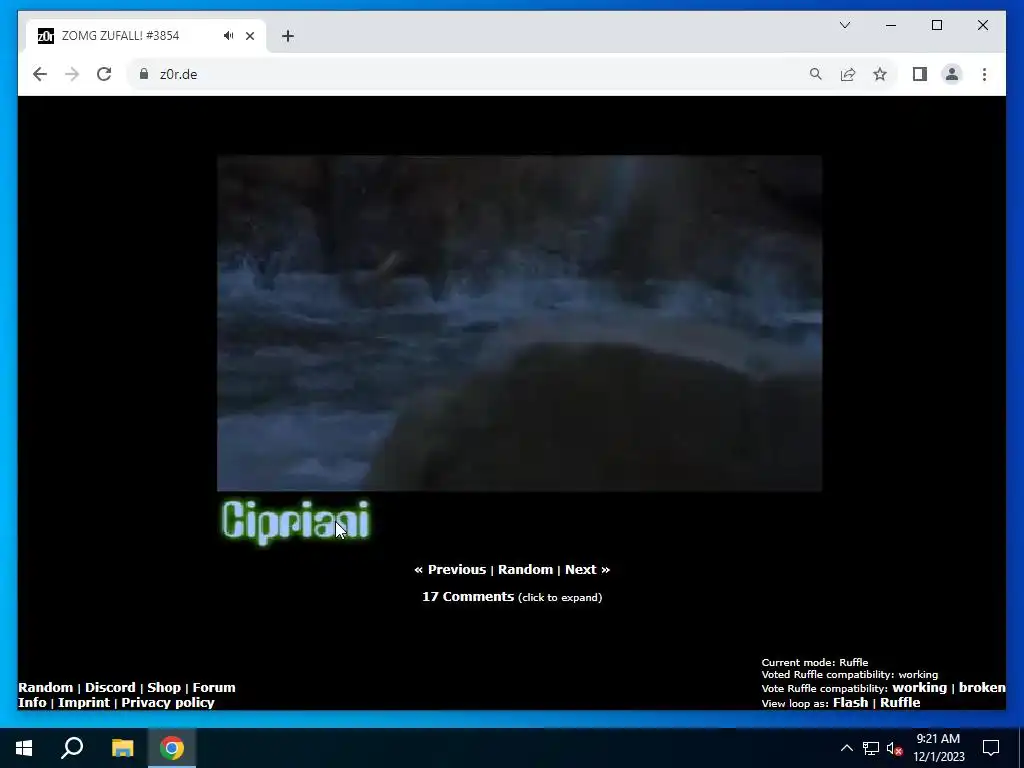
Task: Open the Random link in the footer
Action: [x=45, y=687]
